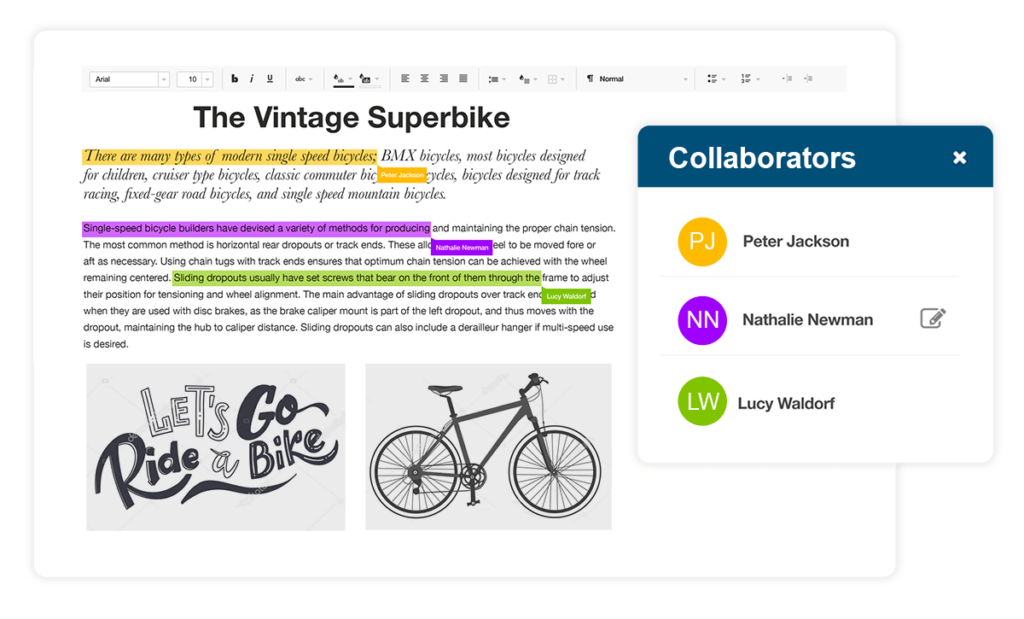This screenshot has width=1024, height=619.
Task: Click the font size field showing 10
Action: click(x=191, y=79)
